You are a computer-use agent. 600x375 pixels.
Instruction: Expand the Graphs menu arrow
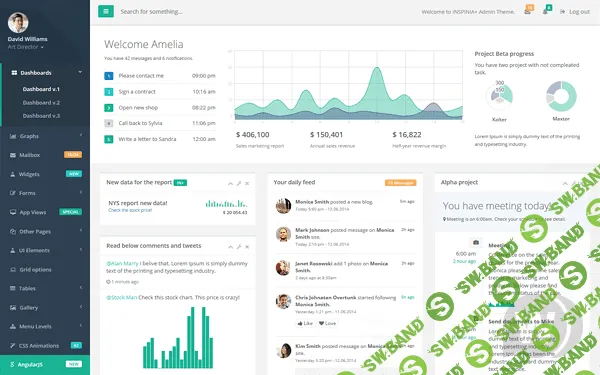81,135
